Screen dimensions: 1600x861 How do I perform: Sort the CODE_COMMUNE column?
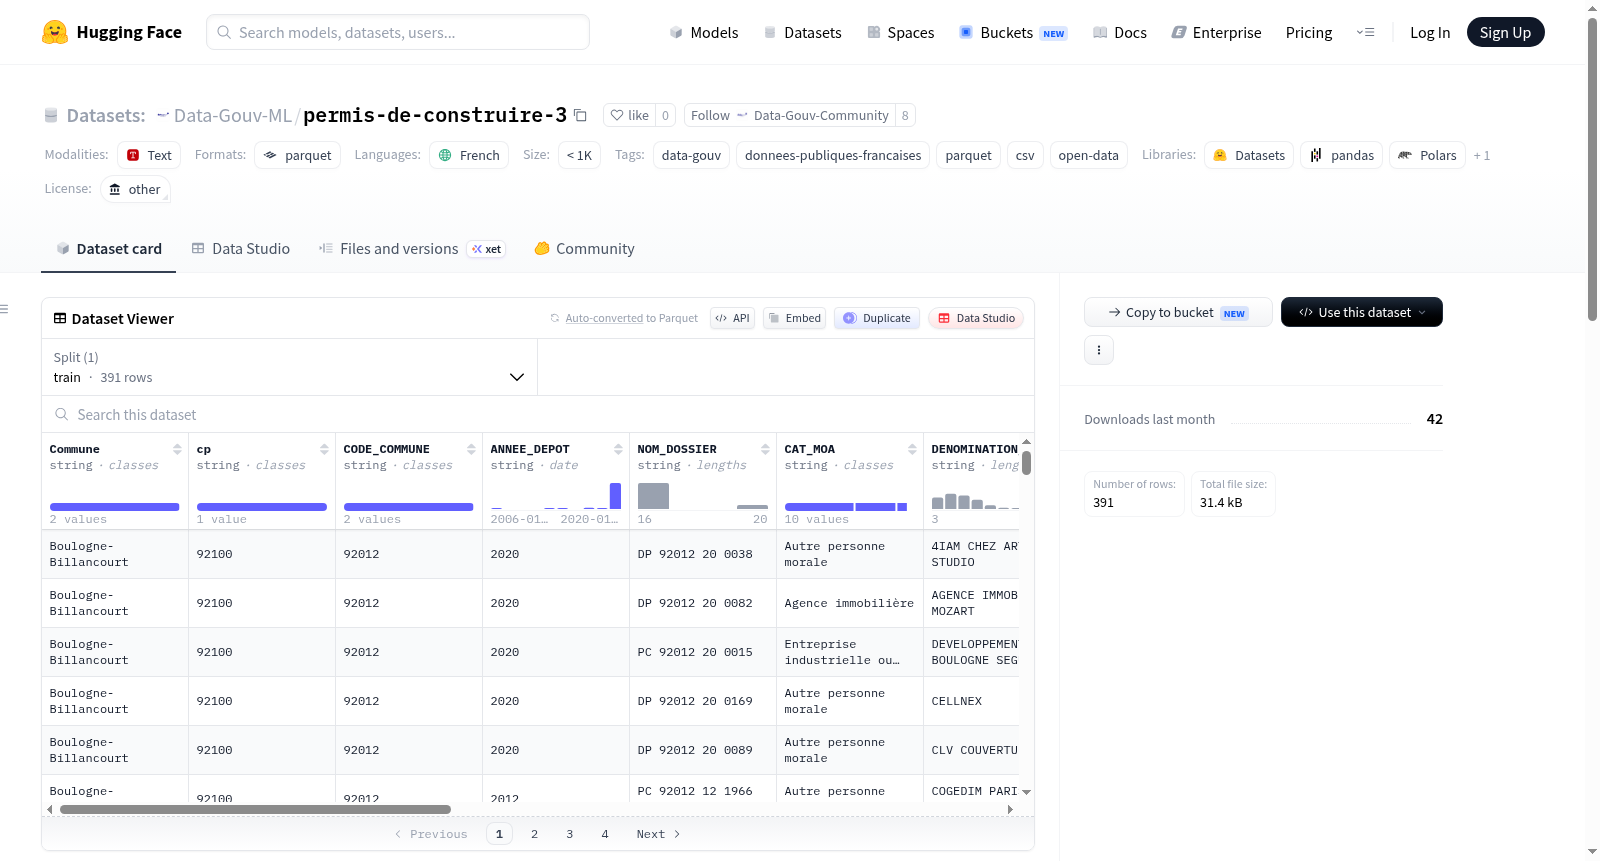[471, 449]
